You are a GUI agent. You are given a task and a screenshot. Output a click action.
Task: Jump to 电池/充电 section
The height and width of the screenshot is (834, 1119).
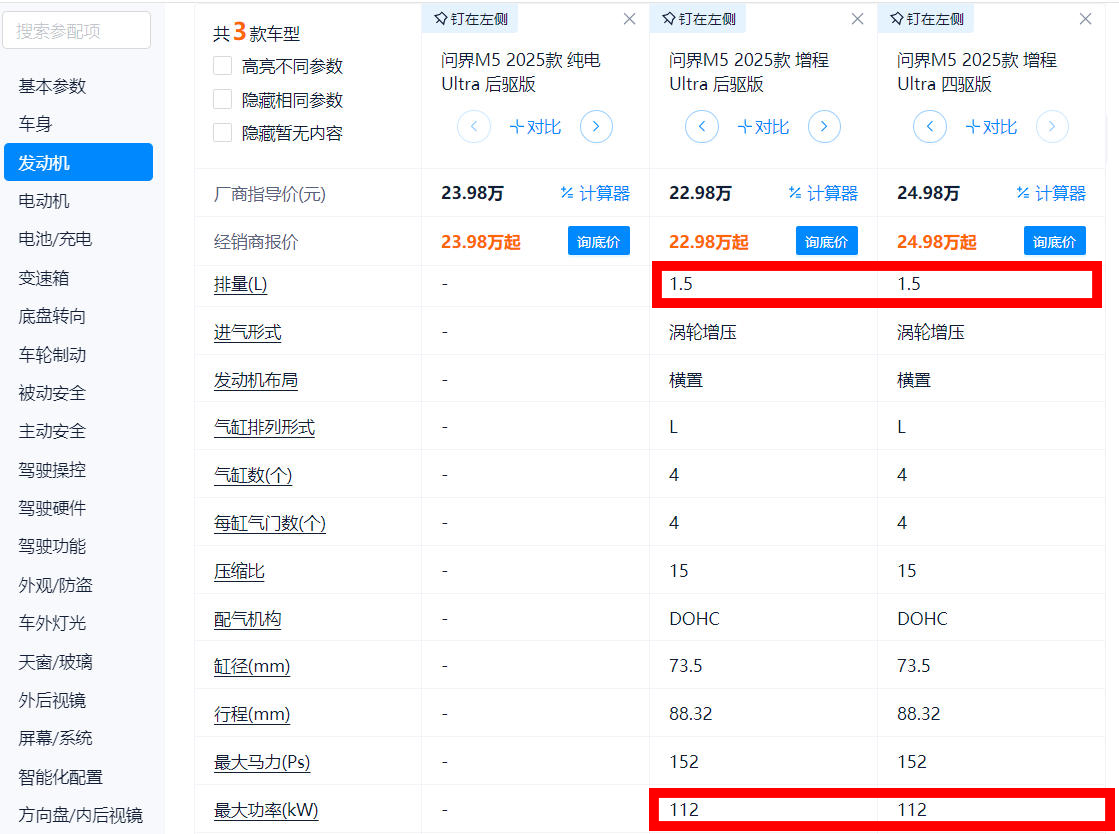pos(55,239)
